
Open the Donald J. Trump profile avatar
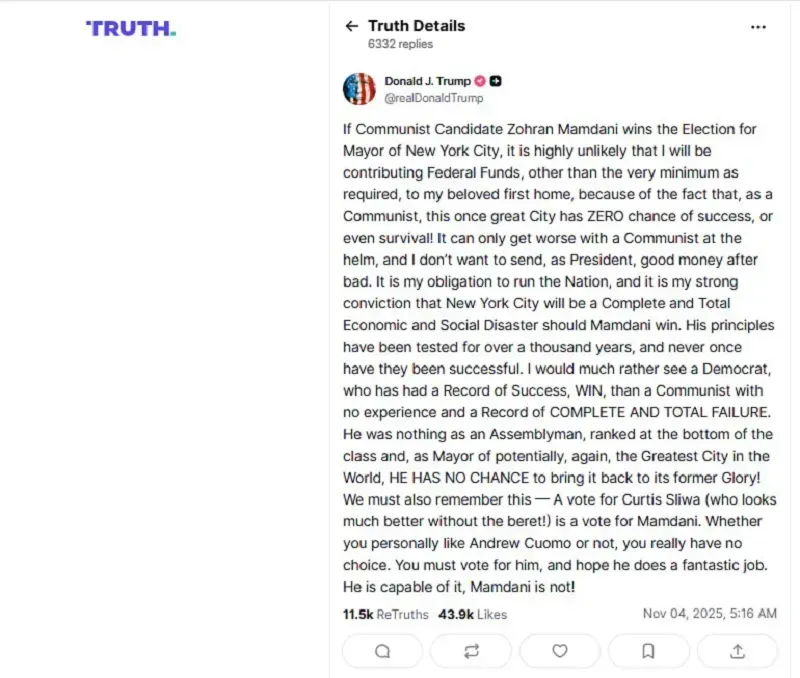tap(359, 89)
